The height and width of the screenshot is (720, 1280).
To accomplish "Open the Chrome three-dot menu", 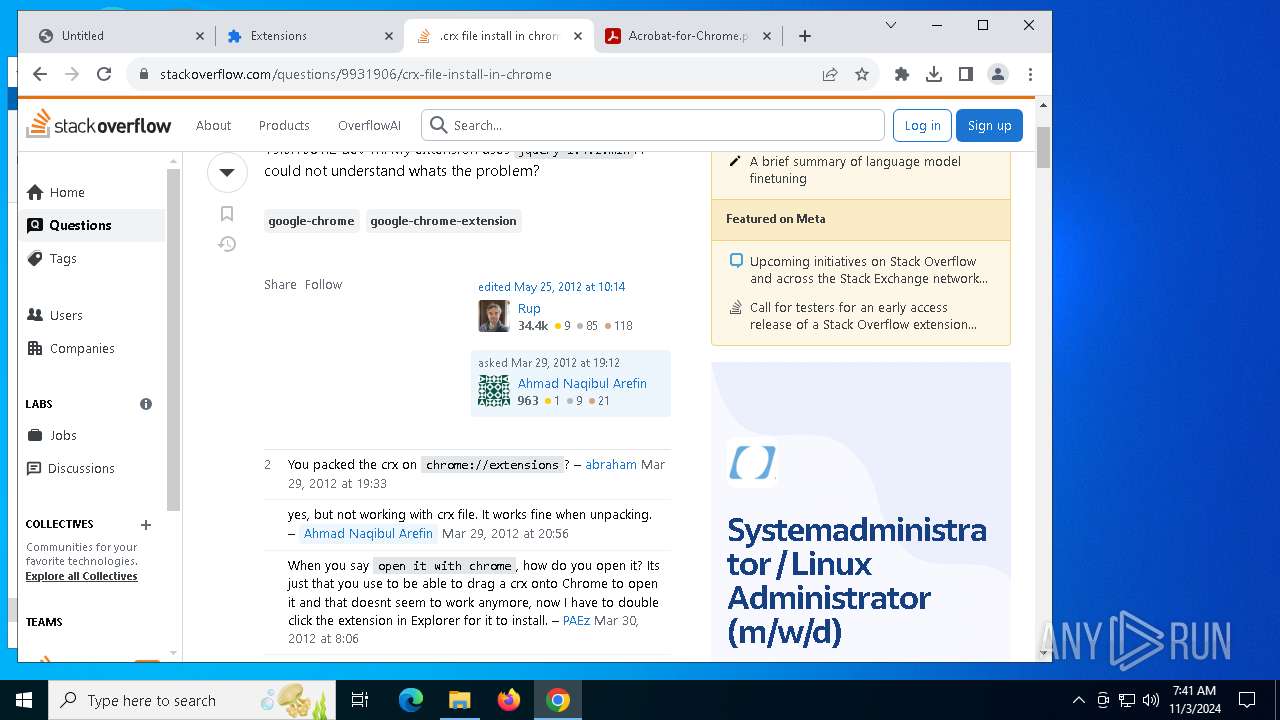I will (x=1030, y=74).
